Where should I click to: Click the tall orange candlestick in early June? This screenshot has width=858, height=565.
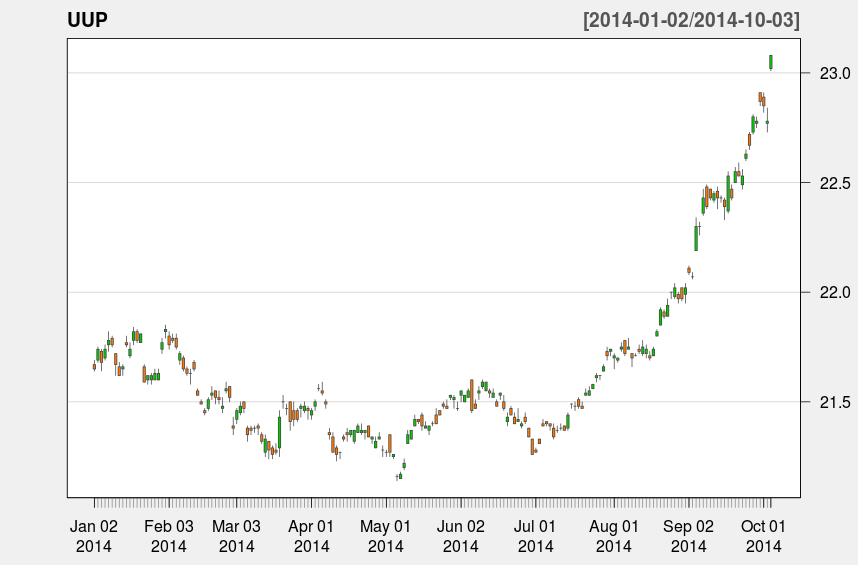[x=472, y=395]
